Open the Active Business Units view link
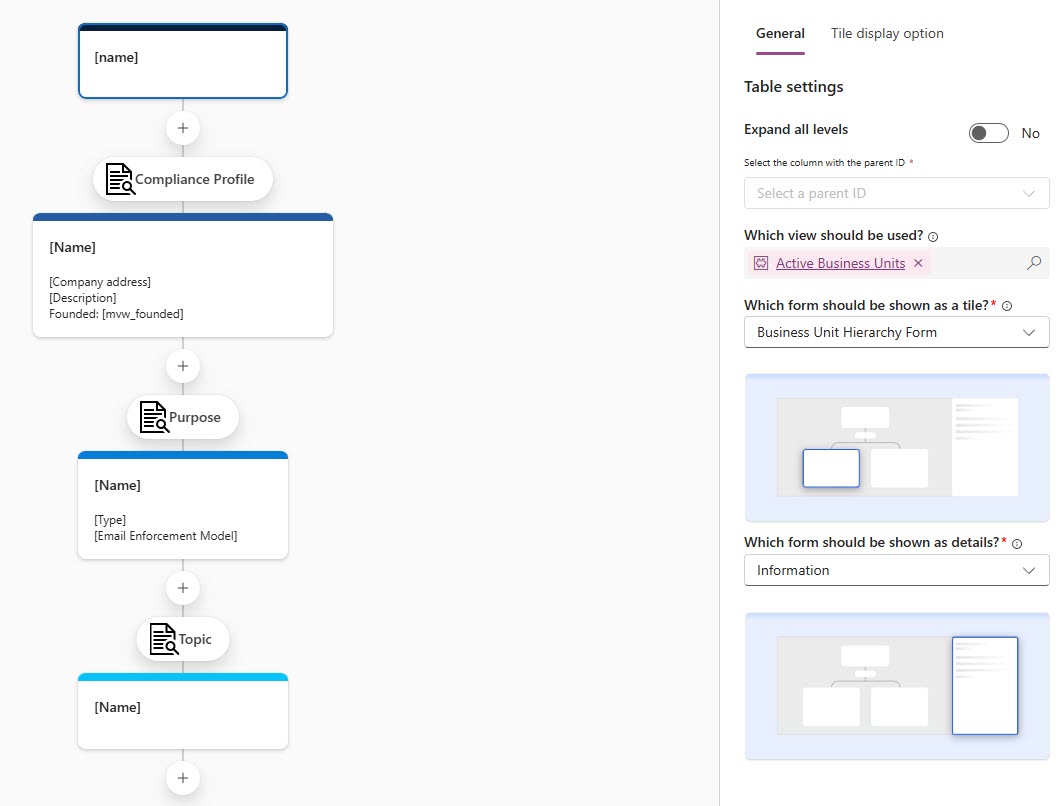This screenshot has height=806, width=1062. 840,263
